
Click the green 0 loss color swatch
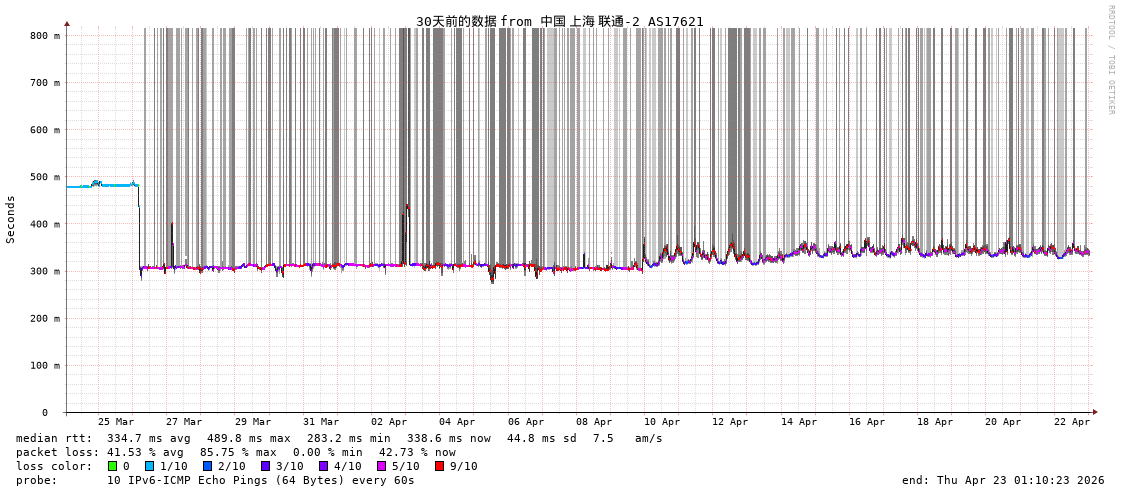pos(113,466)
